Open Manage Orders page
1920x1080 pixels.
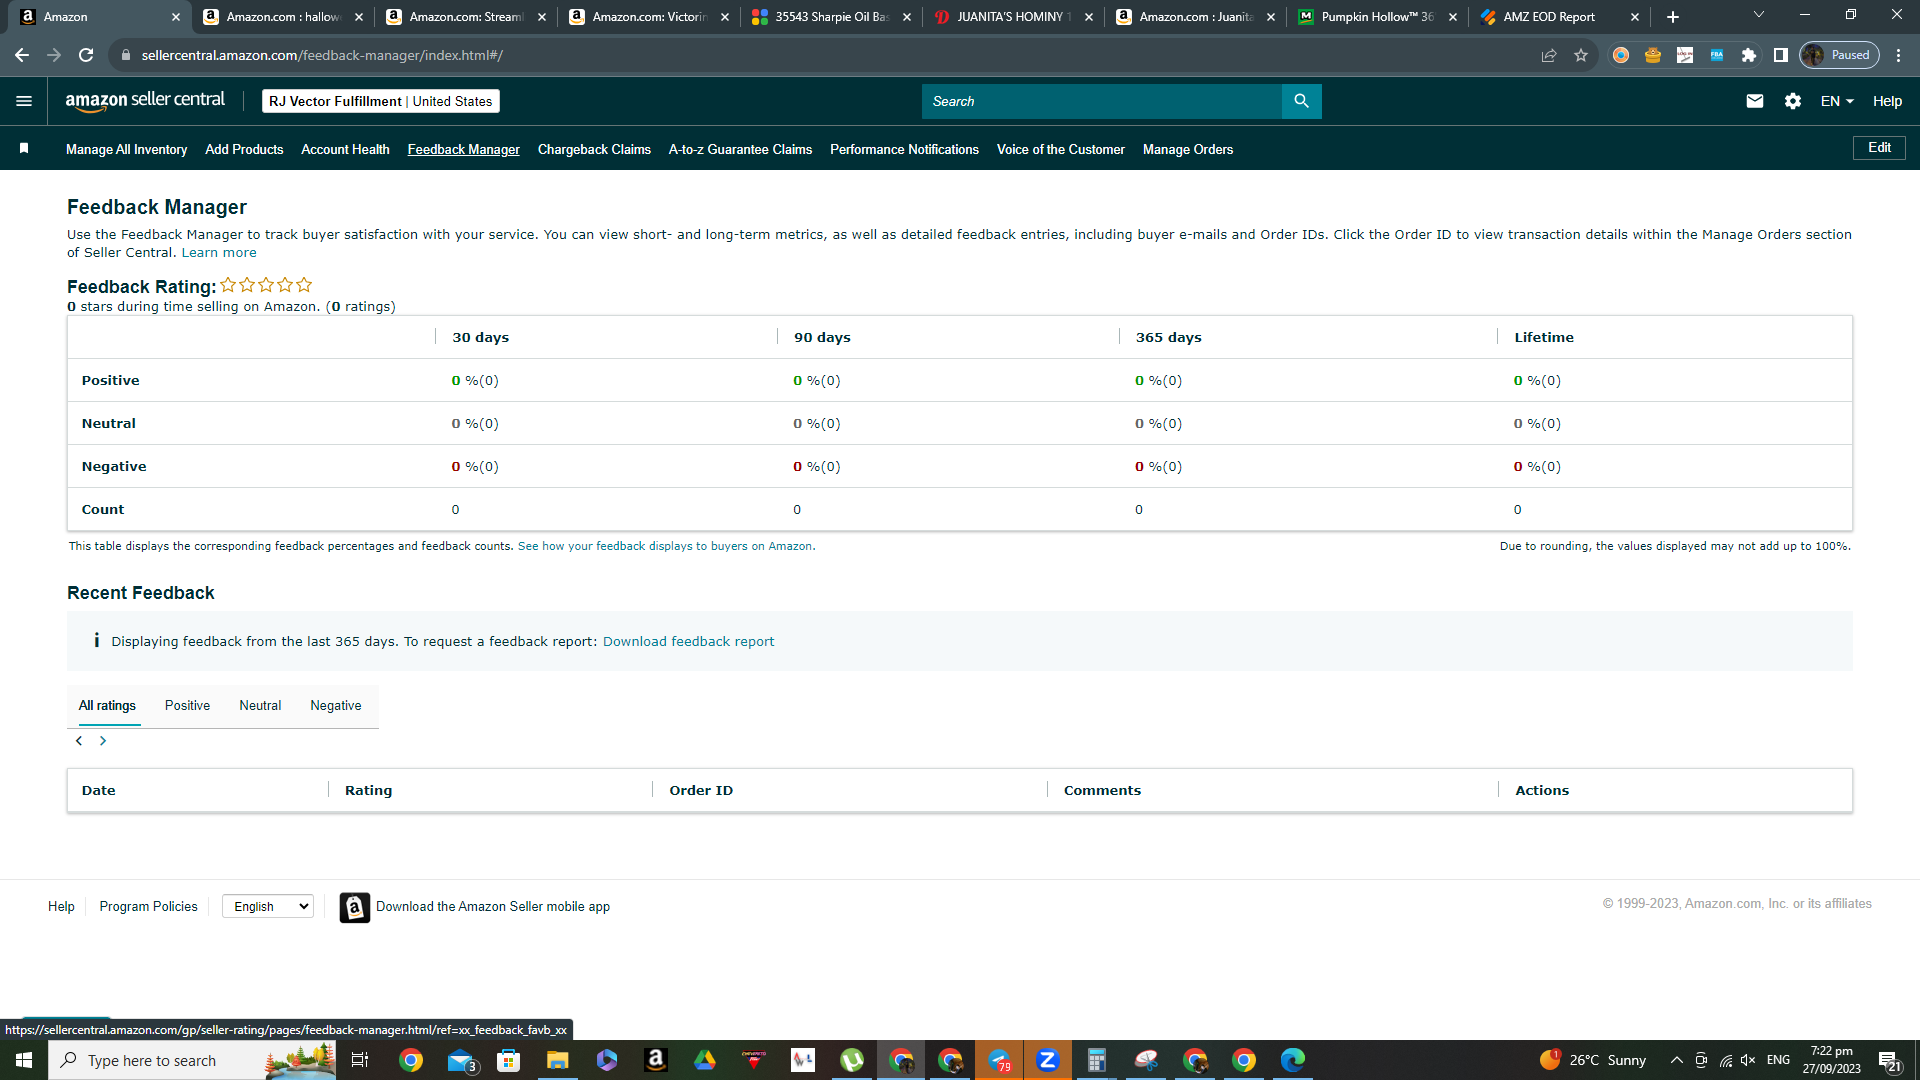(x=1188, y=149)
